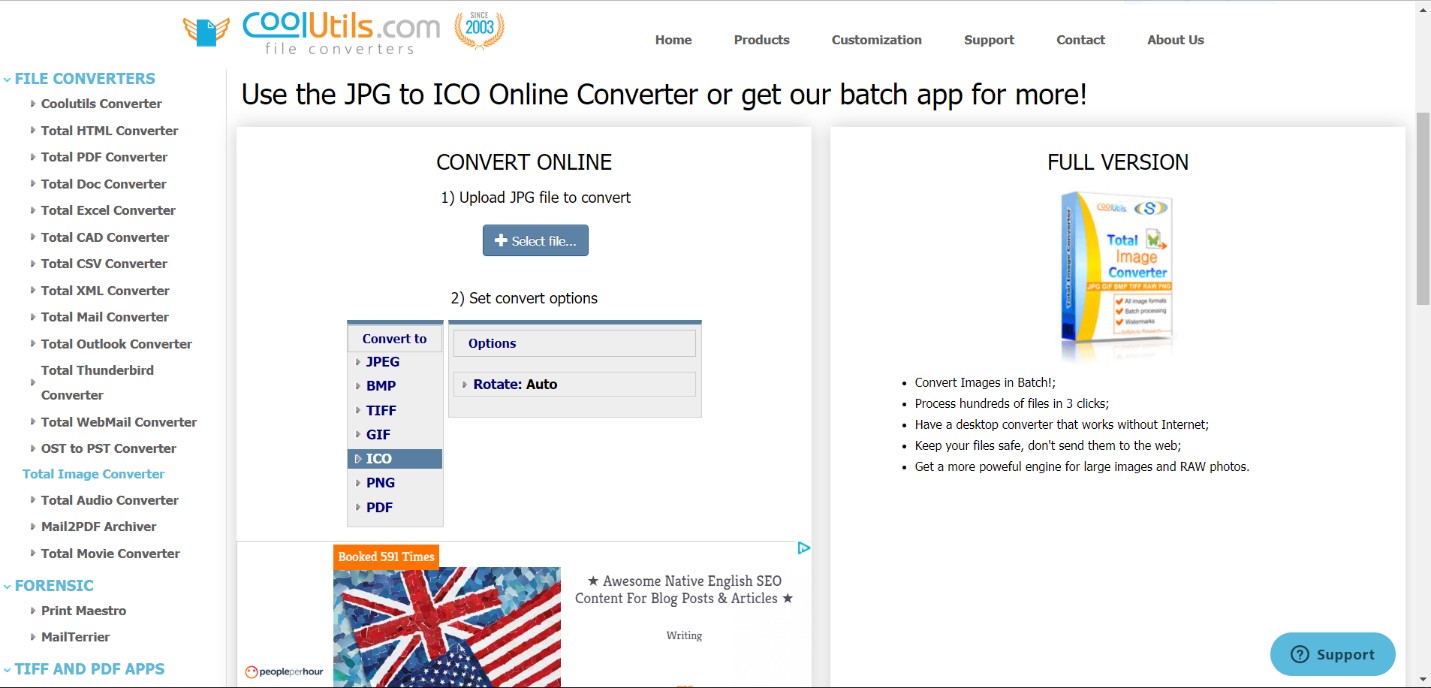
Task: Open the Coolutils Converter link
Action: pyautogui.click(x=101, y=104)
